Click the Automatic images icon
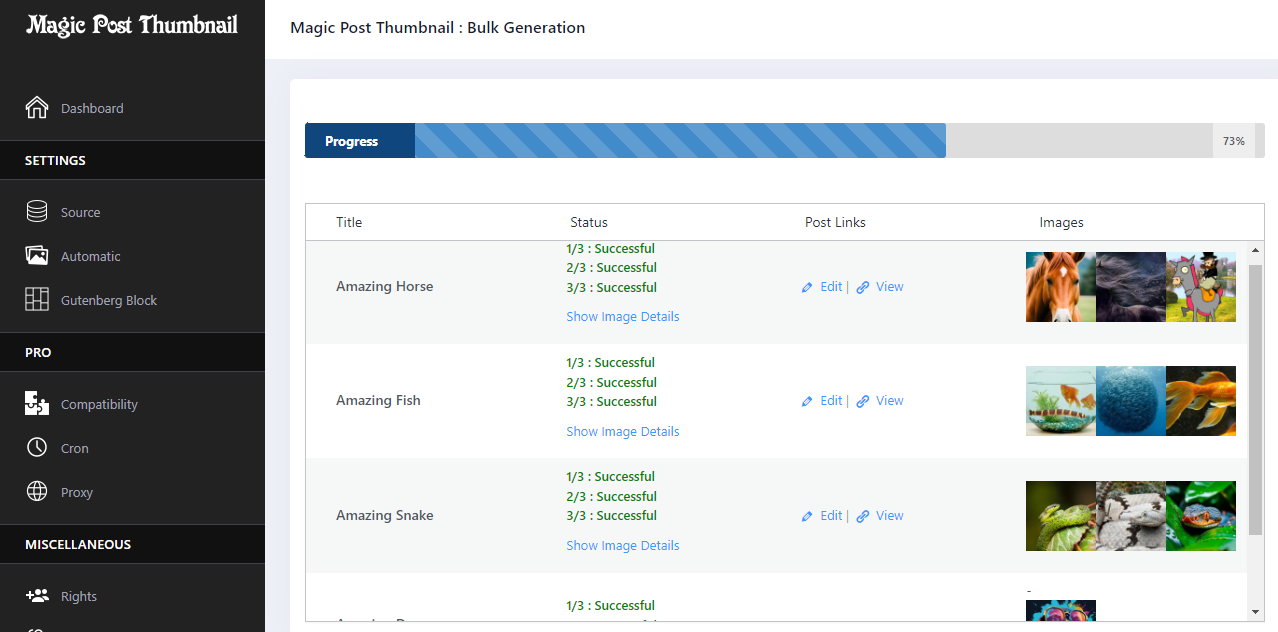The height and width of the screenshot is (632, 1278). 37,256
